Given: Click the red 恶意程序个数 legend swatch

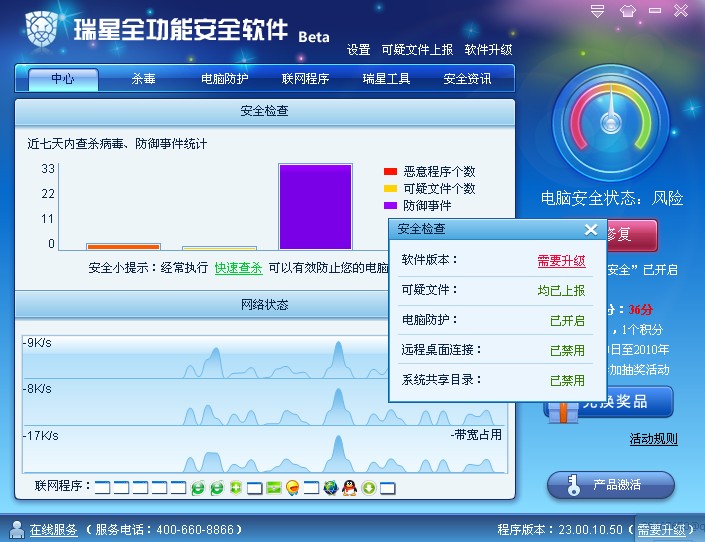Looking at the screenshot, I should tap(390, 171).
